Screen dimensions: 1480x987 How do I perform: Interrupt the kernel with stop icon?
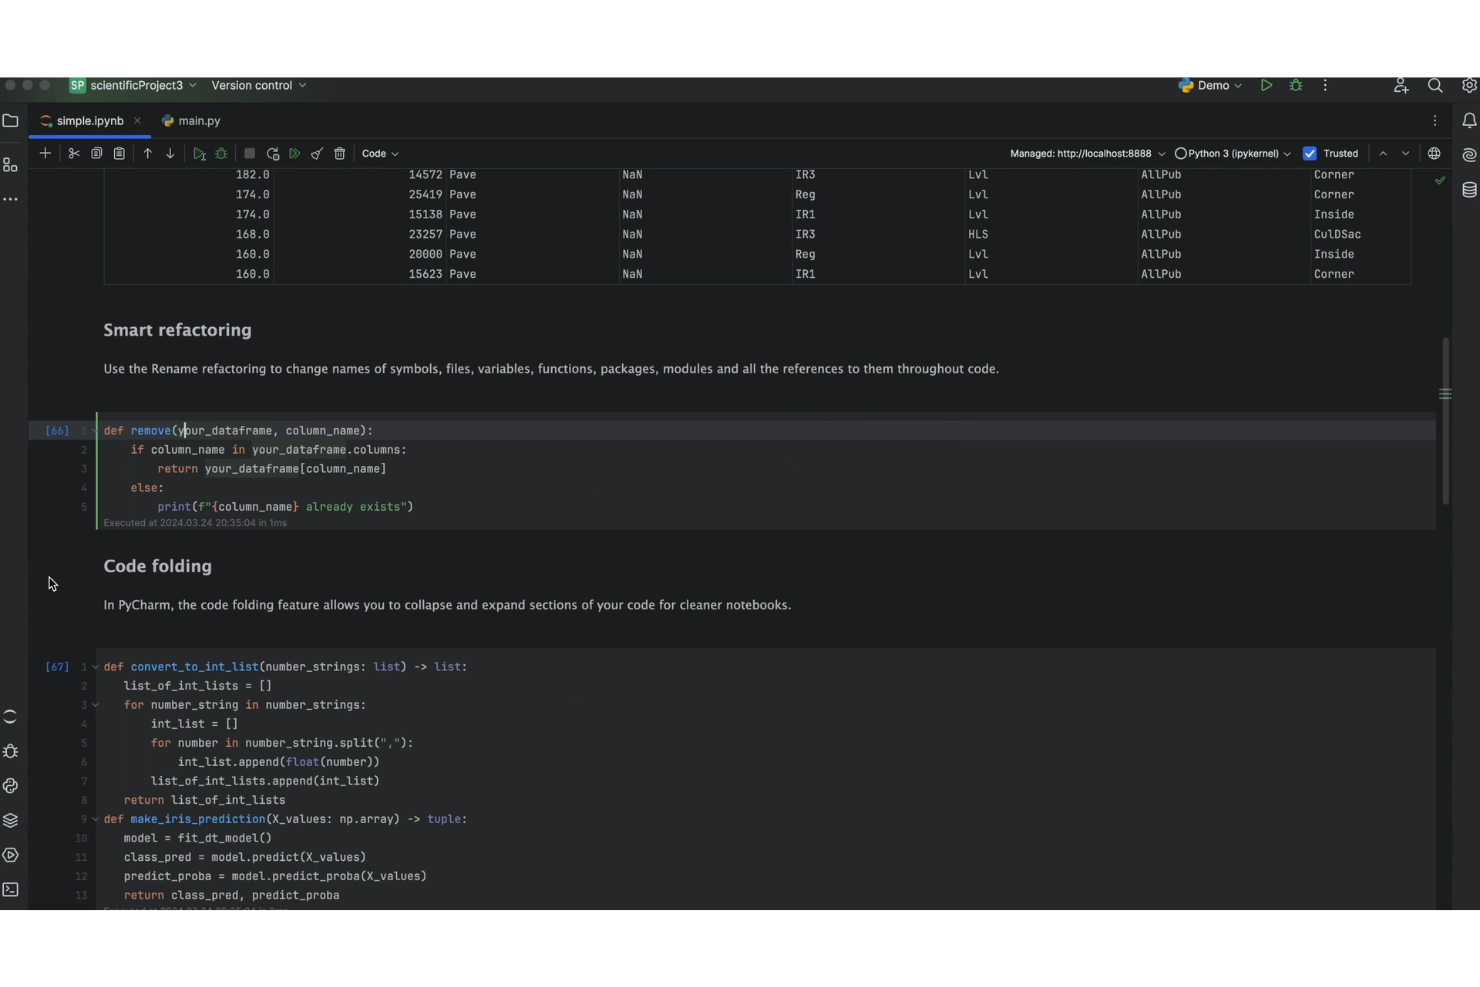pyautogui.click(x=250, y=154)
